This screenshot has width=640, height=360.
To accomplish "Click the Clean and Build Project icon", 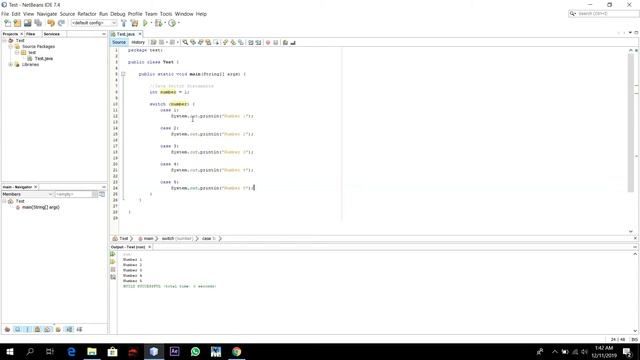I will coord(134,23).
